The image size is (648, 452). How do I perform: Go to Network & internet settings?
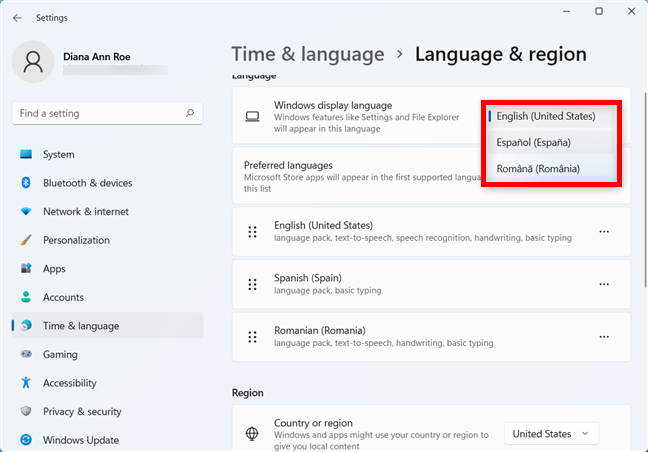coord(85,212)
